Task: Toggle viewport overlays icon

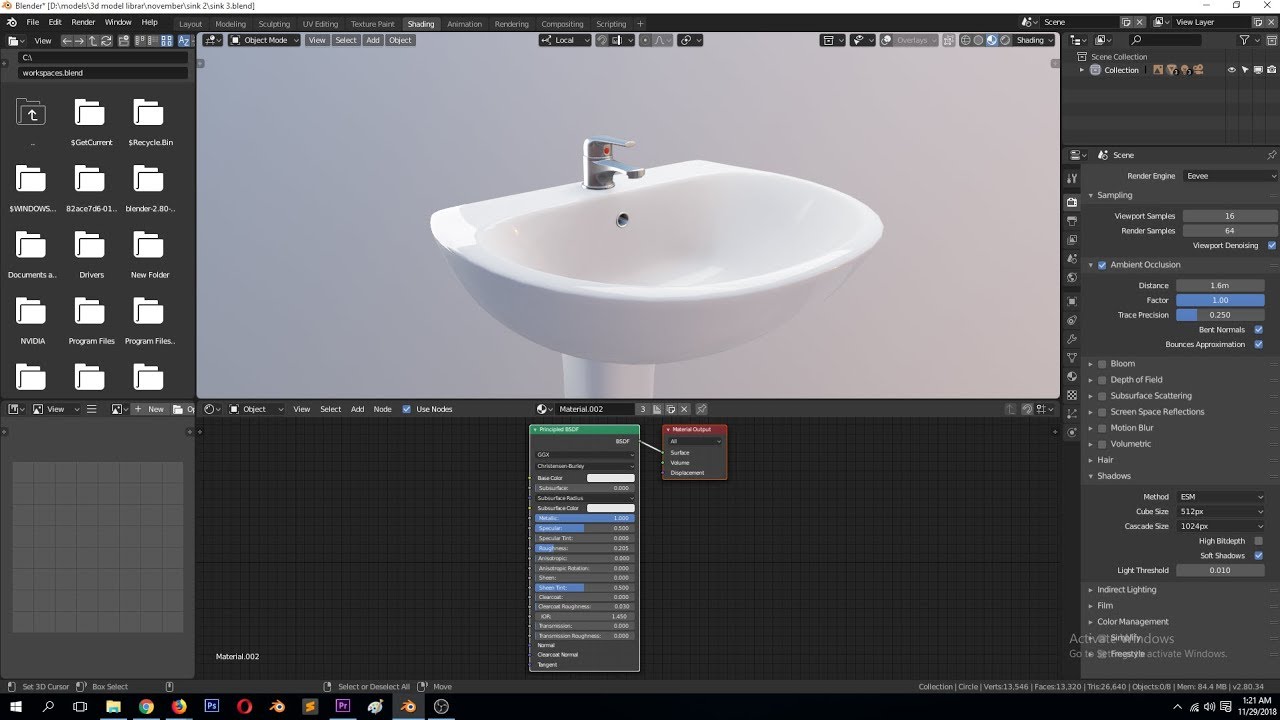Action: click(886, 41)
